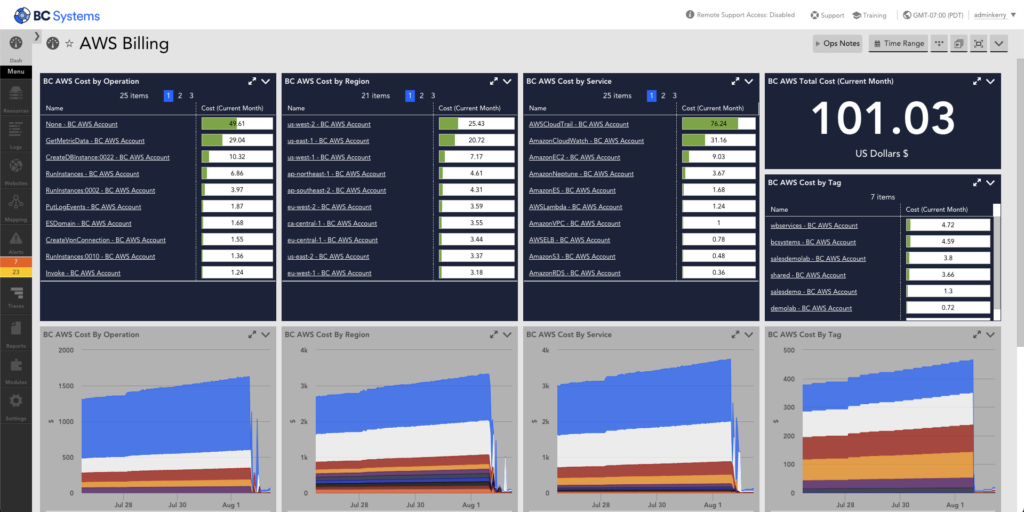Screen dimensions: 1024x512
Task: Open the Dash section in sidebar
Action: (16, 47)
